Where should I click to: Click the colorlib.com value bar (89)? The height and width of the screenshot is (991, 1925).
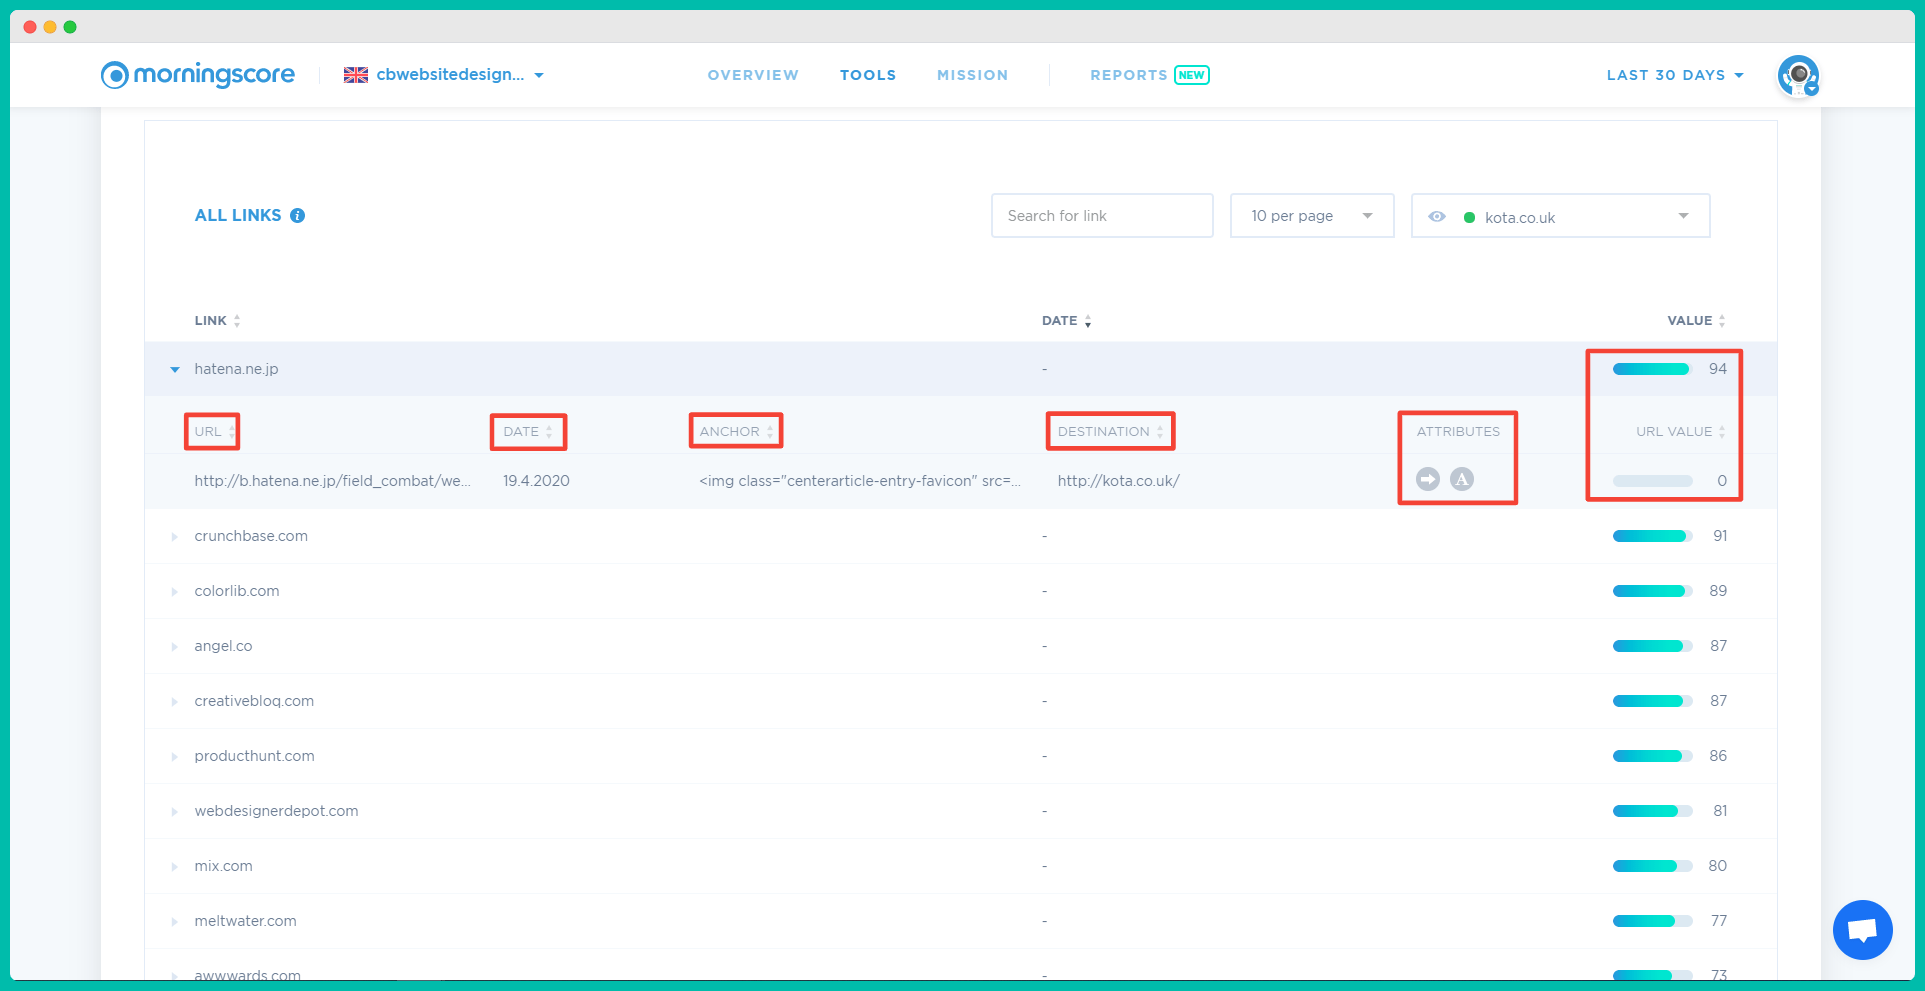[x=1652, y=591]
